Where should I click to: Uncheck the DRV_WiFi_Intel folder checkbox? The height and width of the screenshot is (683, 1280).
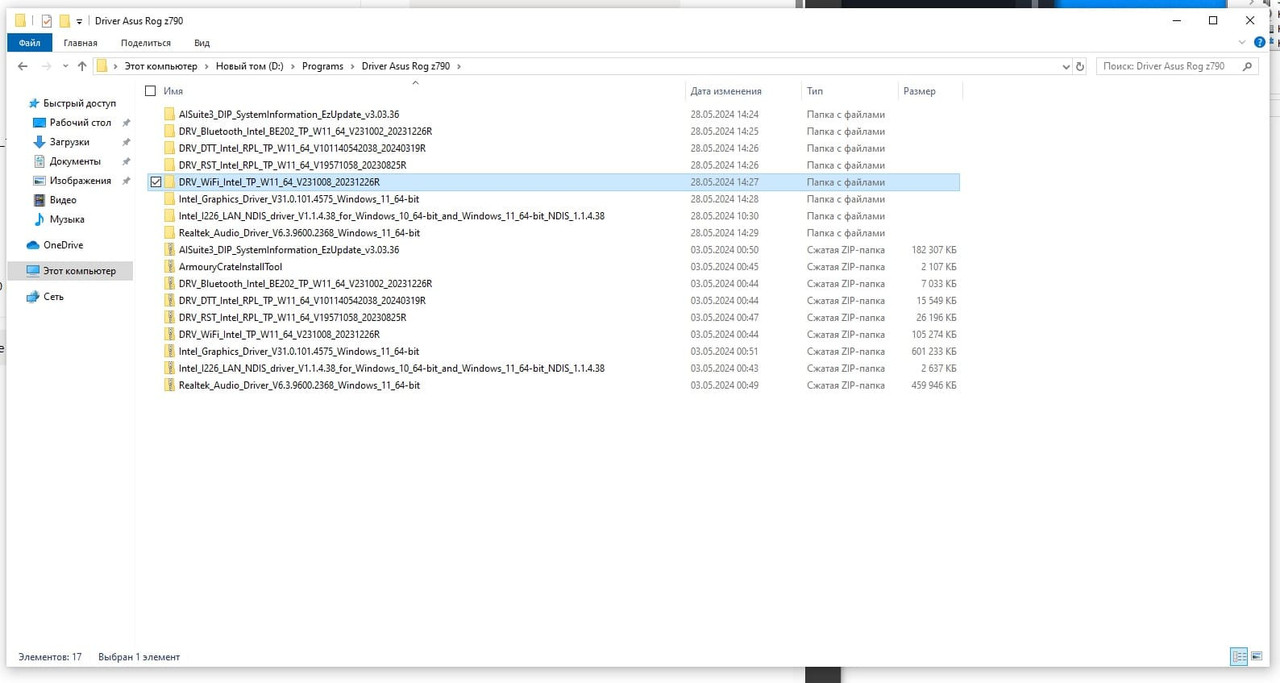155,182
